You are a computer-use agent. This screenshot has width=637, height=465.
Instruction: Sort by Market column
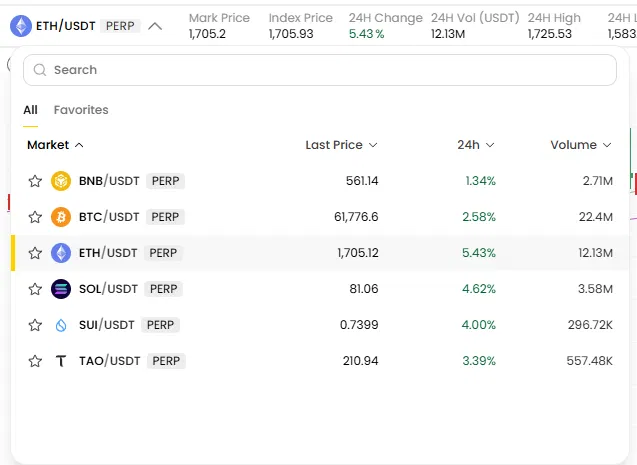click(x=55, y=145)
